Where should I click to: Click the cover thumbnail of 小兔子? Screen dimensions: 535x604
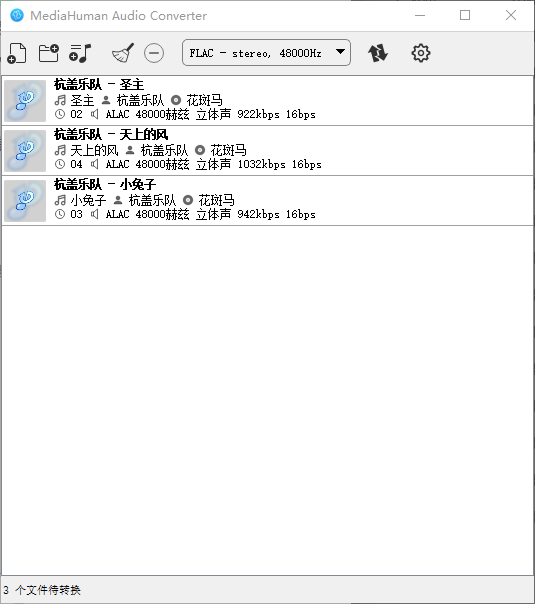(x=25, y=201)
